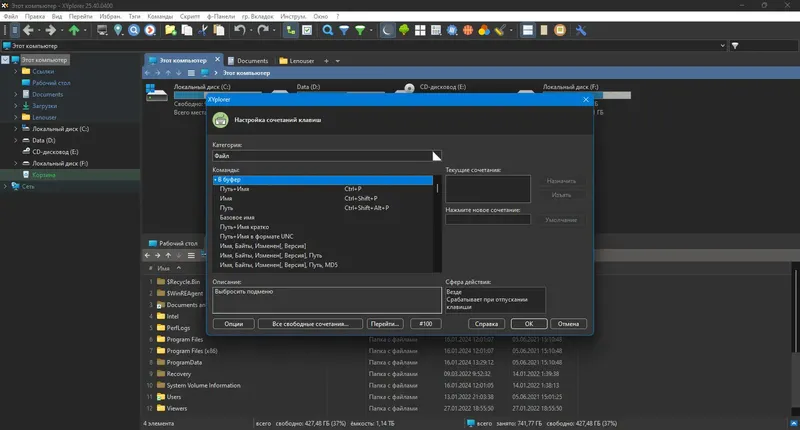This screenshot has height=430, width=800.
Task: Click the three colored circles Color Filters icon
Action: click(484, 31)
